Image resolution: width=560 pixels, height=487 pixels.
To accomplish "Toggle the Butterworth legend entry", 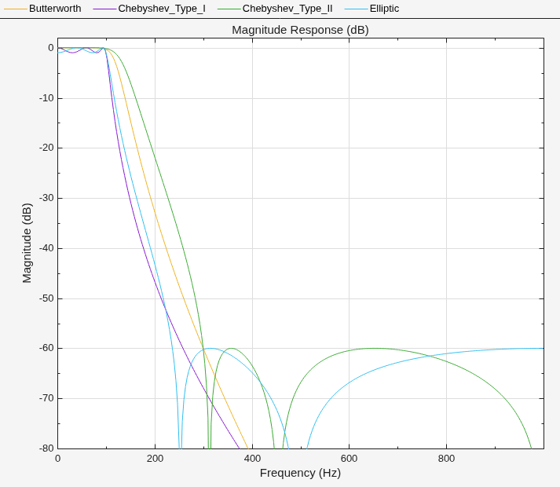I will [43, 9].
